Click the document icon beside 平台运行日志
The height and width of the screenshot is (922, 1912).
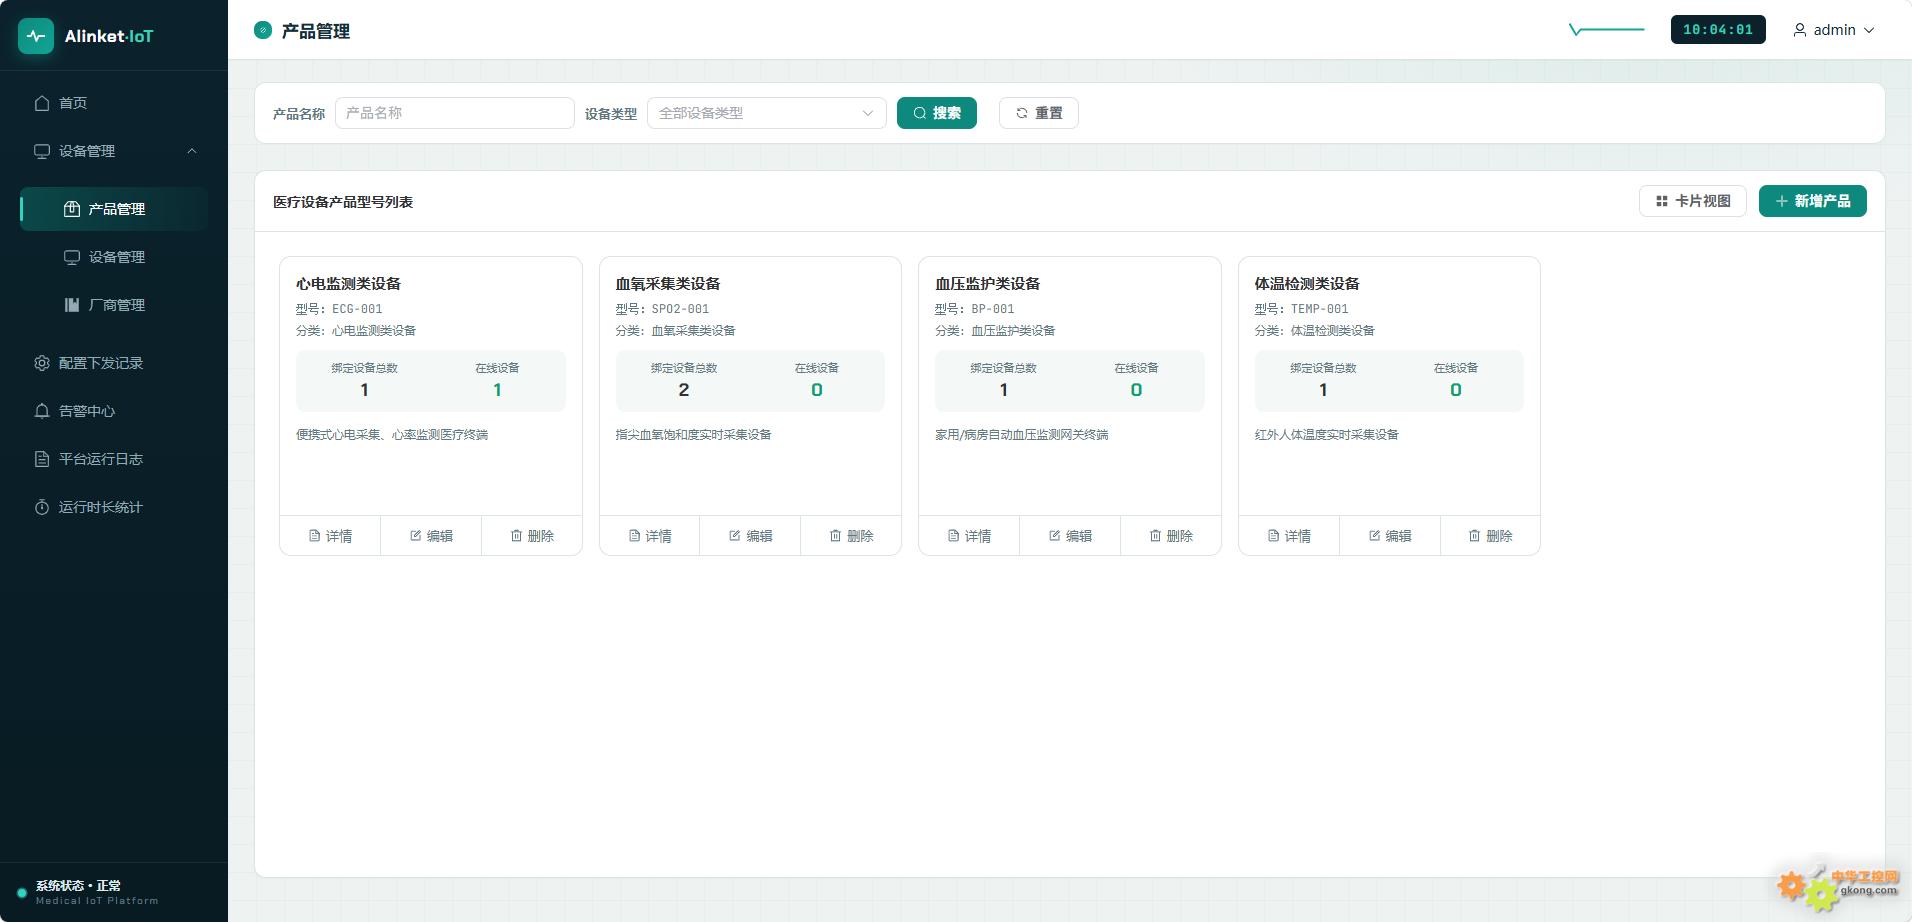coord(42,459)
